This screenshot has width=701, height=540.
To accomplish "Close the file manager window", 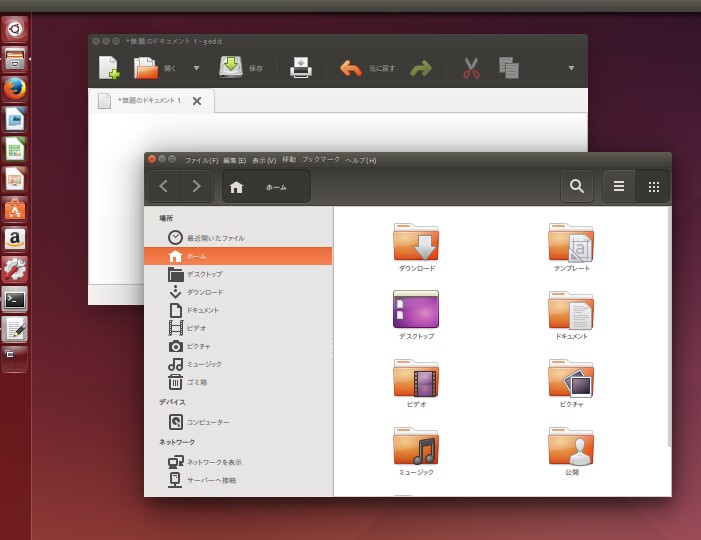I will [x=152, y=159].
